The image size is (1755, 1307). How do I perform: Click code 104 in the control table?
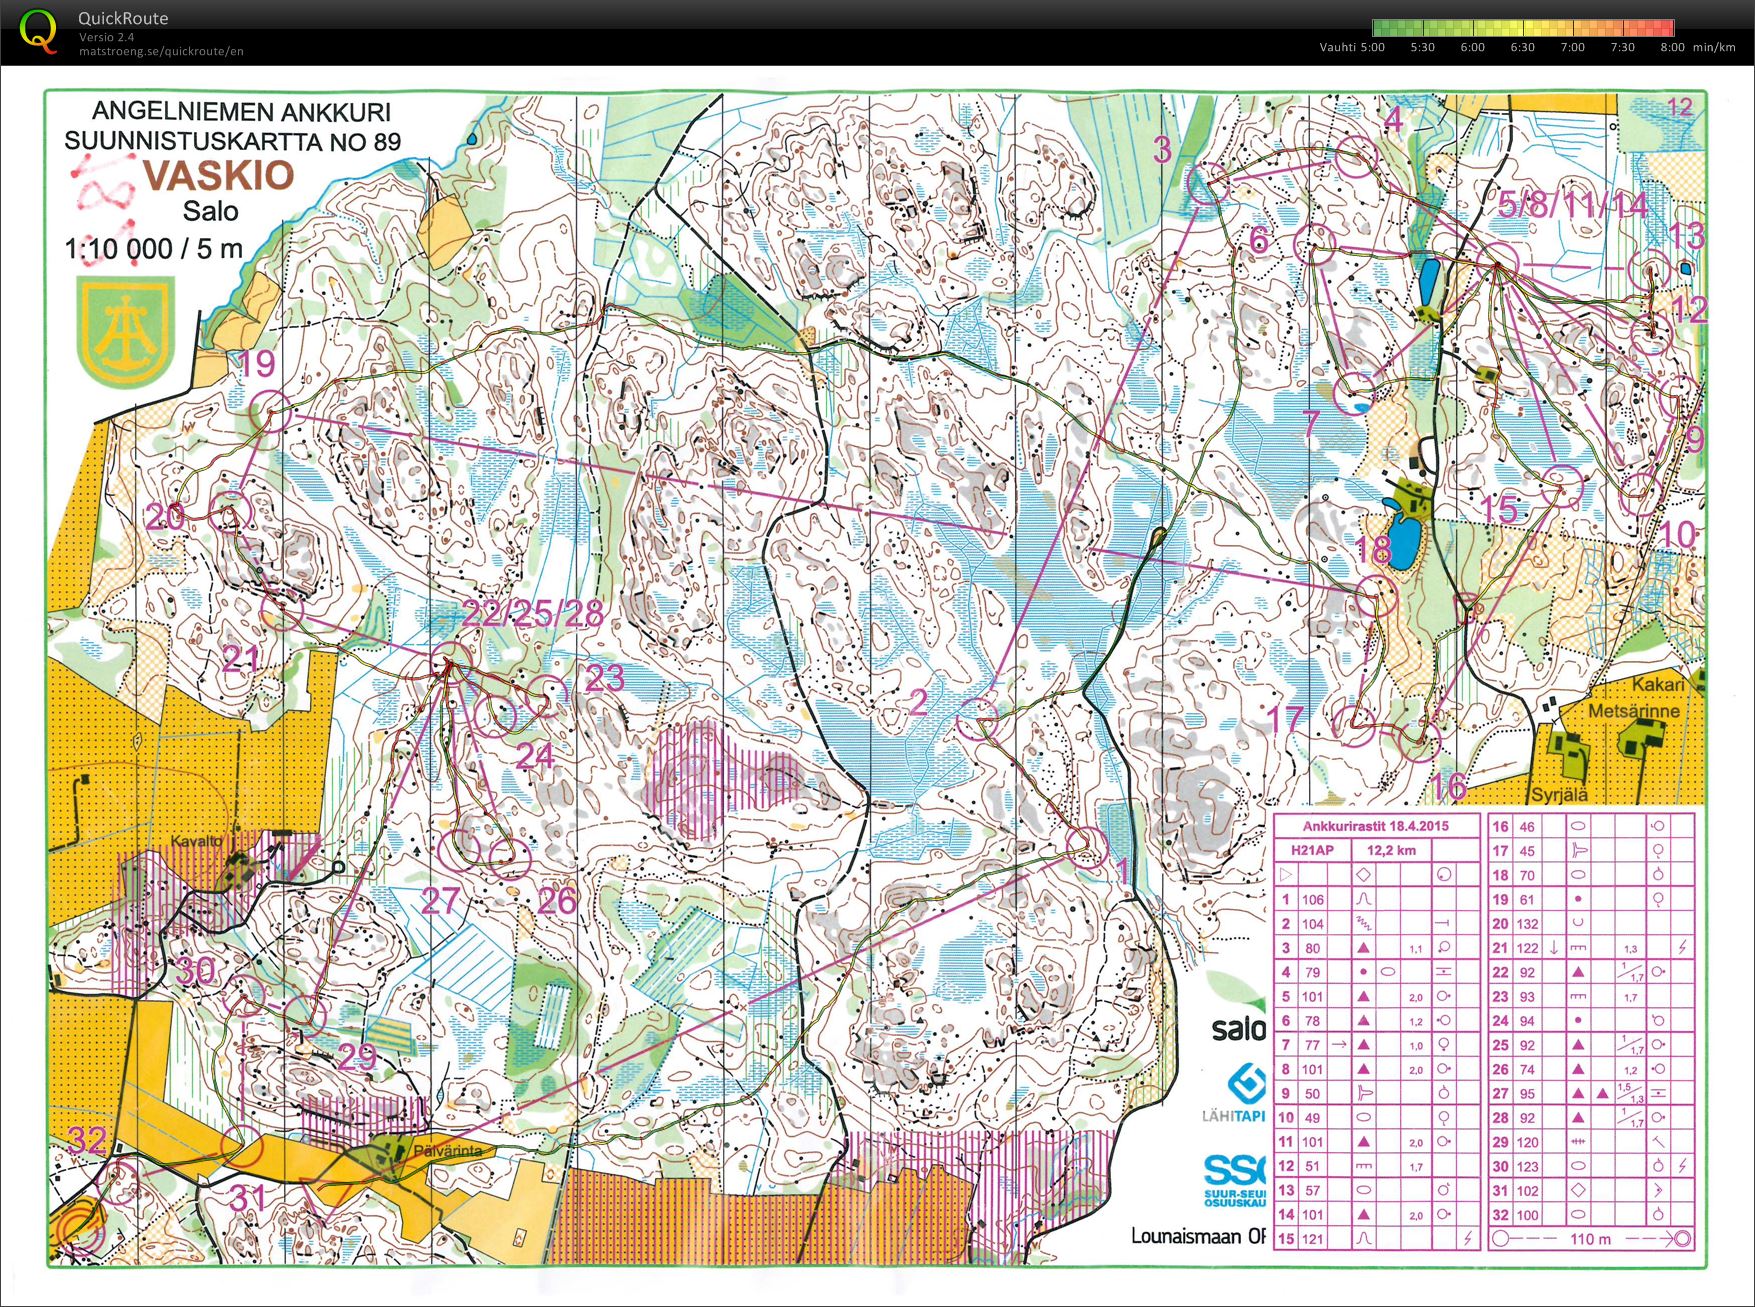(1312, 924)
